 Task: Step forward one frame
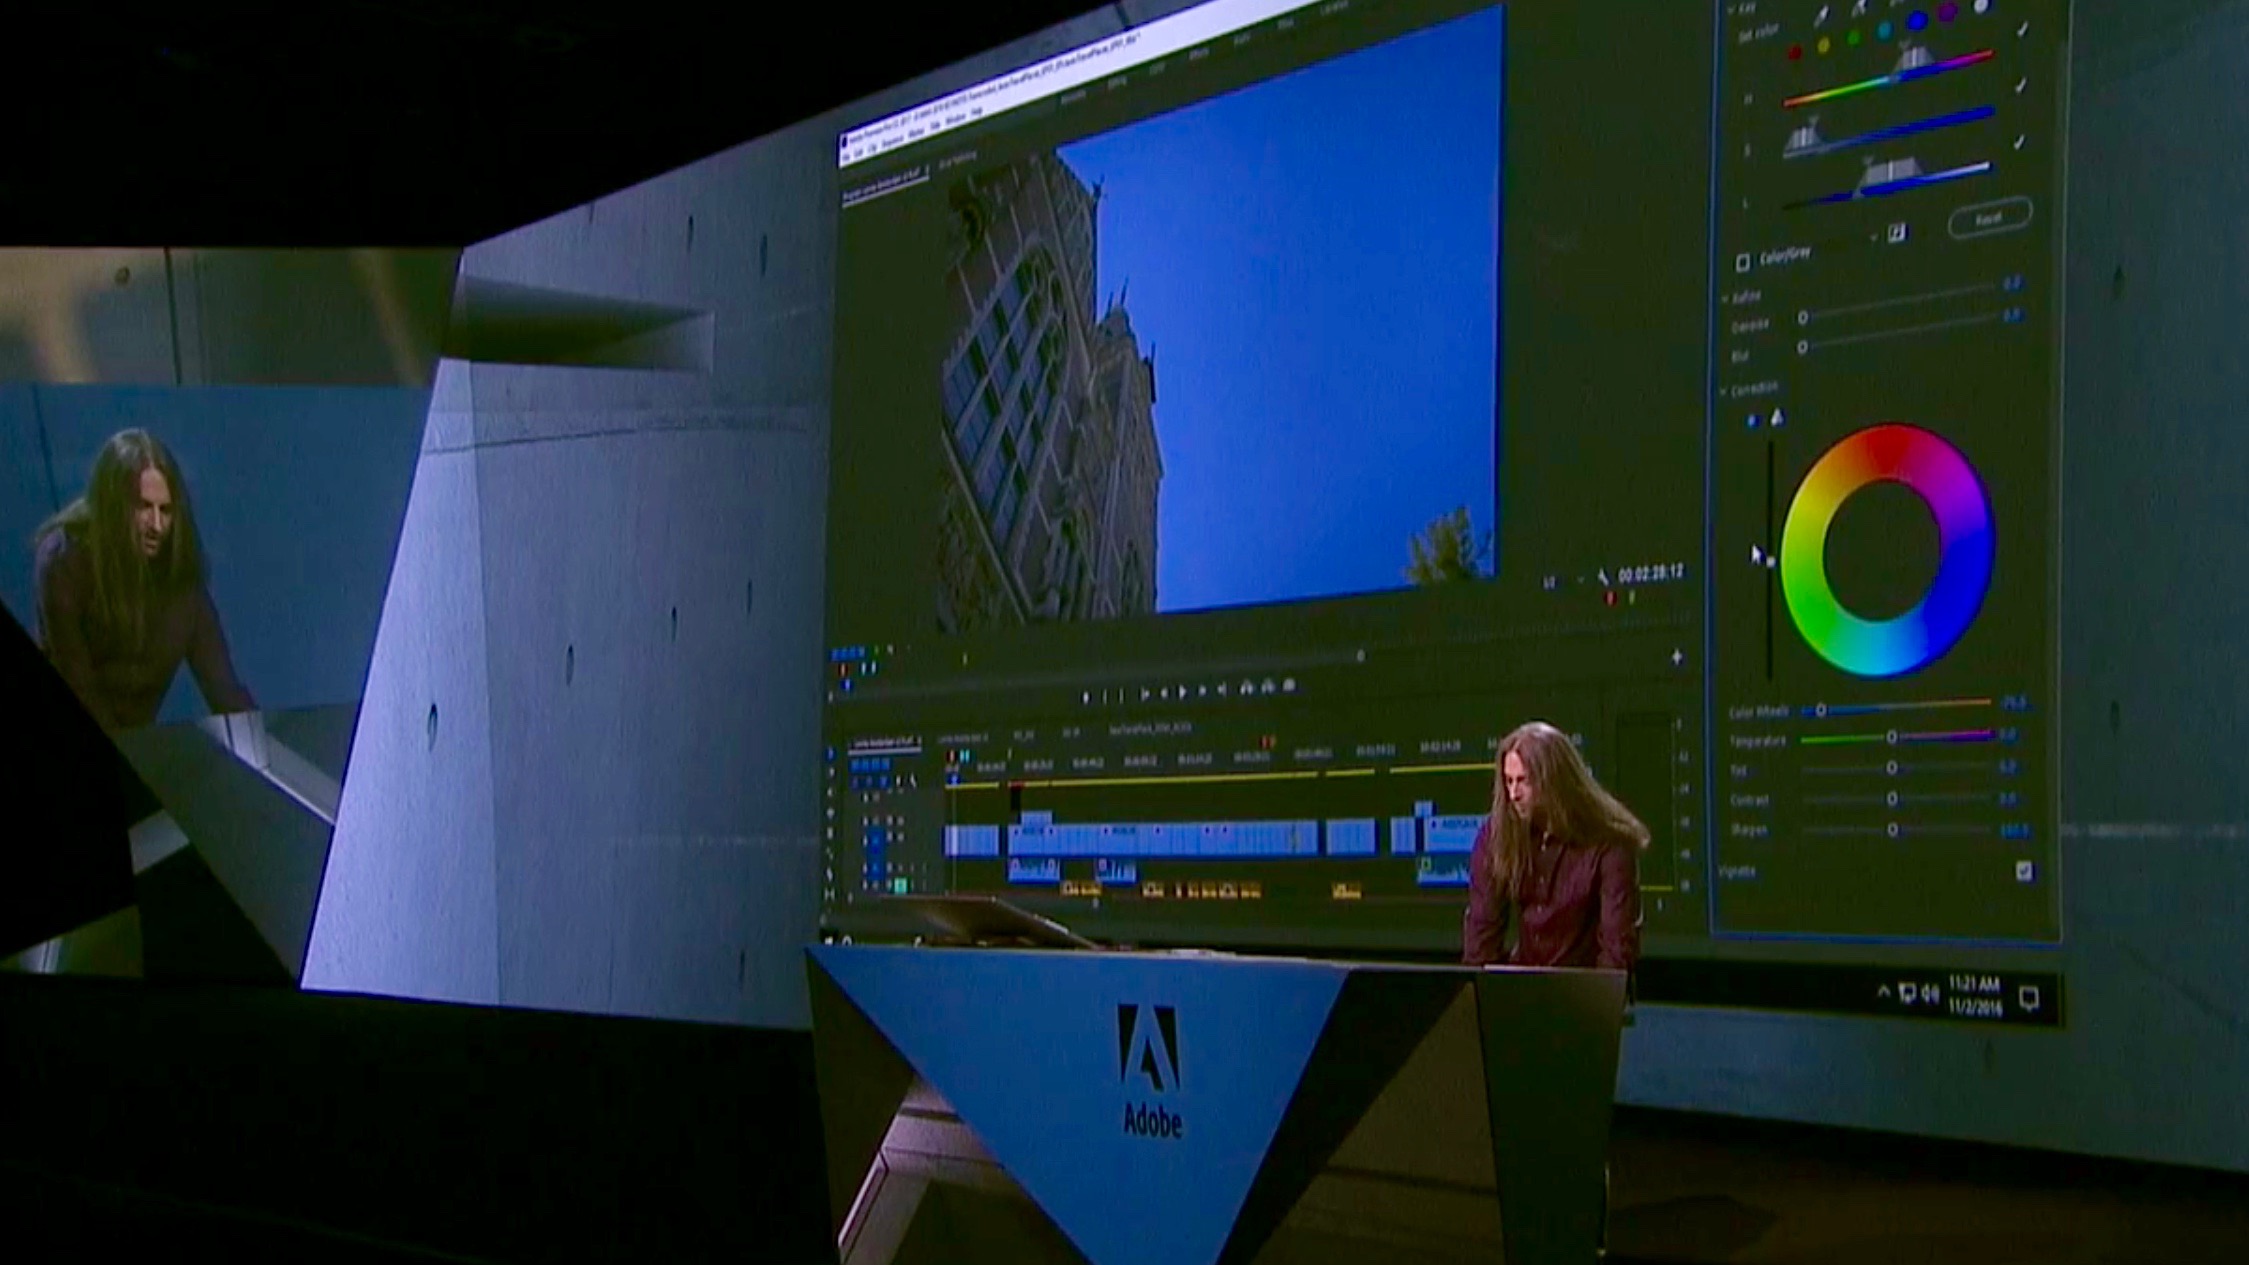click(x=1203, y=690)
